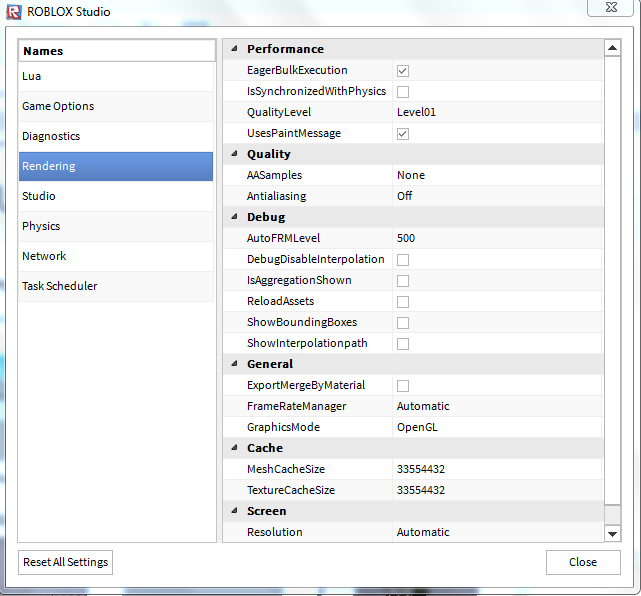Switch to the Diagnostics category
The height and width of the screenshot is (596, 641).
pos(116,136)
